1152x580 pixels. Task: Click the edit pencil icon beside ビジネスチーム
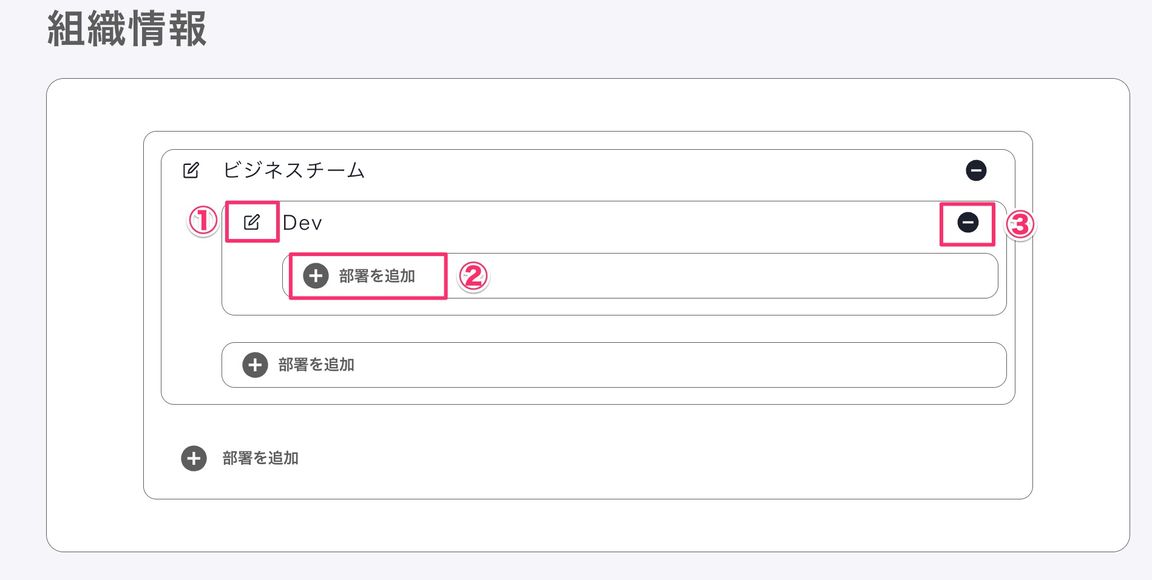[x=190, y=171]
